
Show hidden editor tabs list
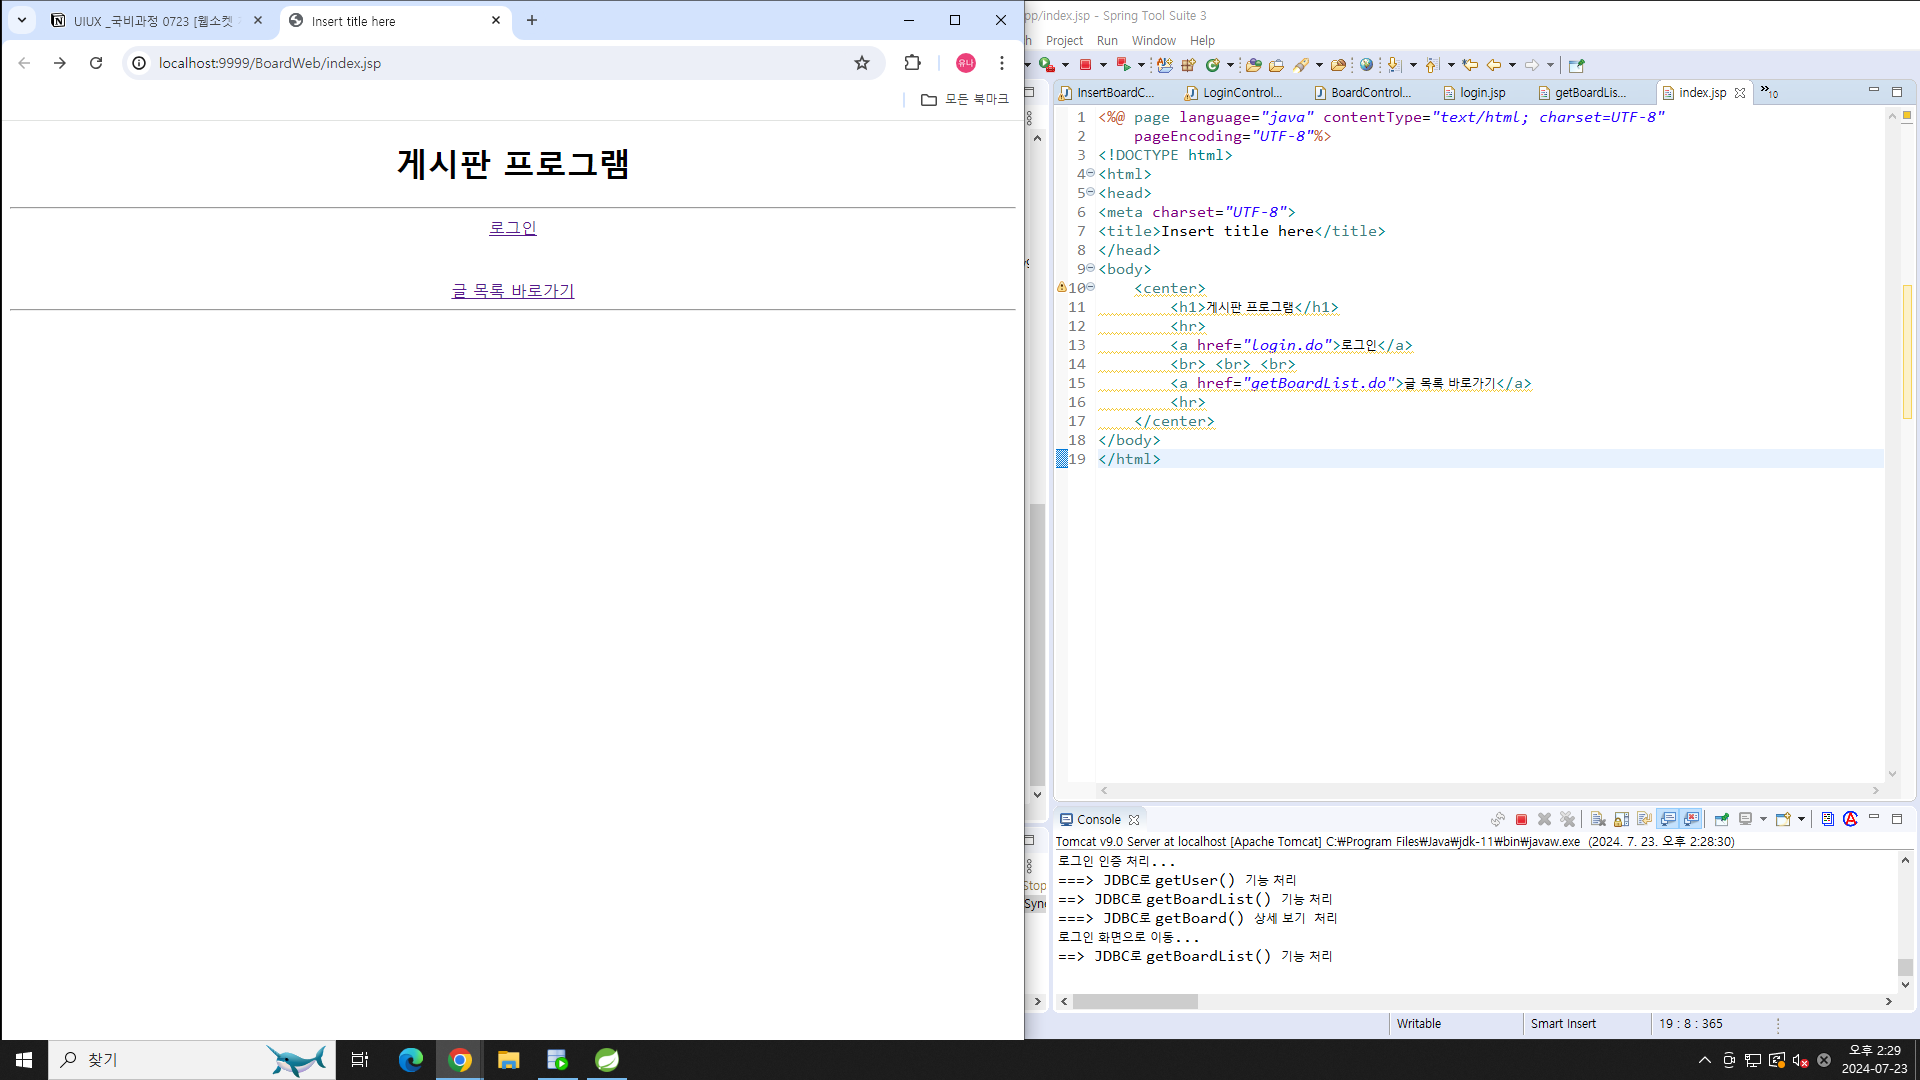[x=1769, y=92]
